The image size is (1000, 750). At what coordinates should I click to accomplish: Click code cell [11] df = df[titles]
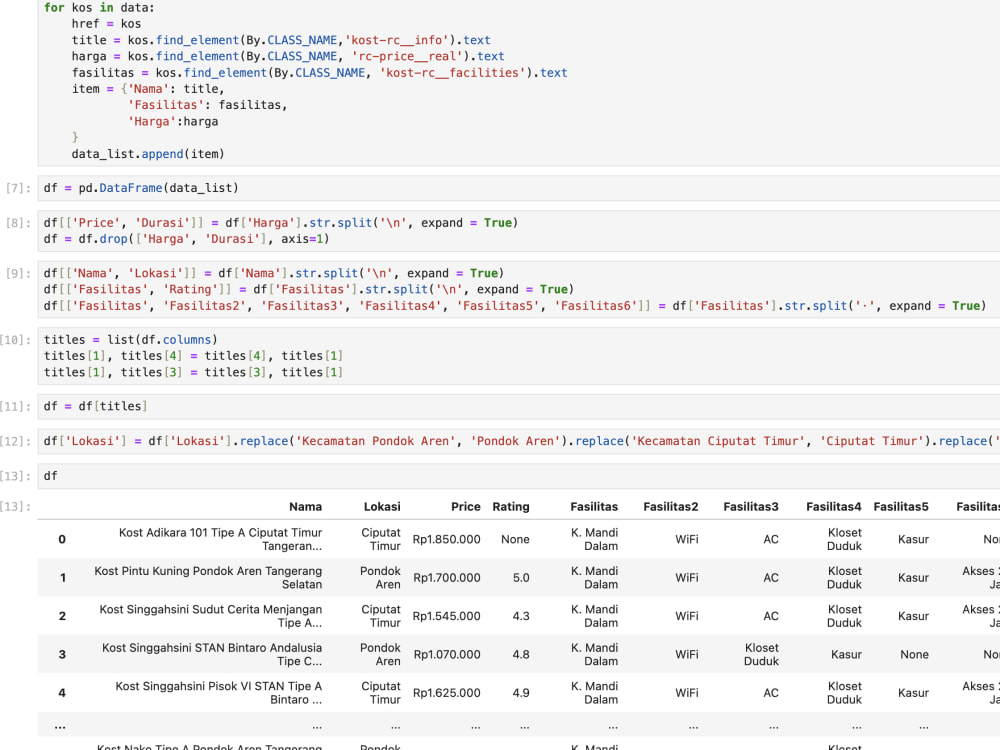click(518, 406)
